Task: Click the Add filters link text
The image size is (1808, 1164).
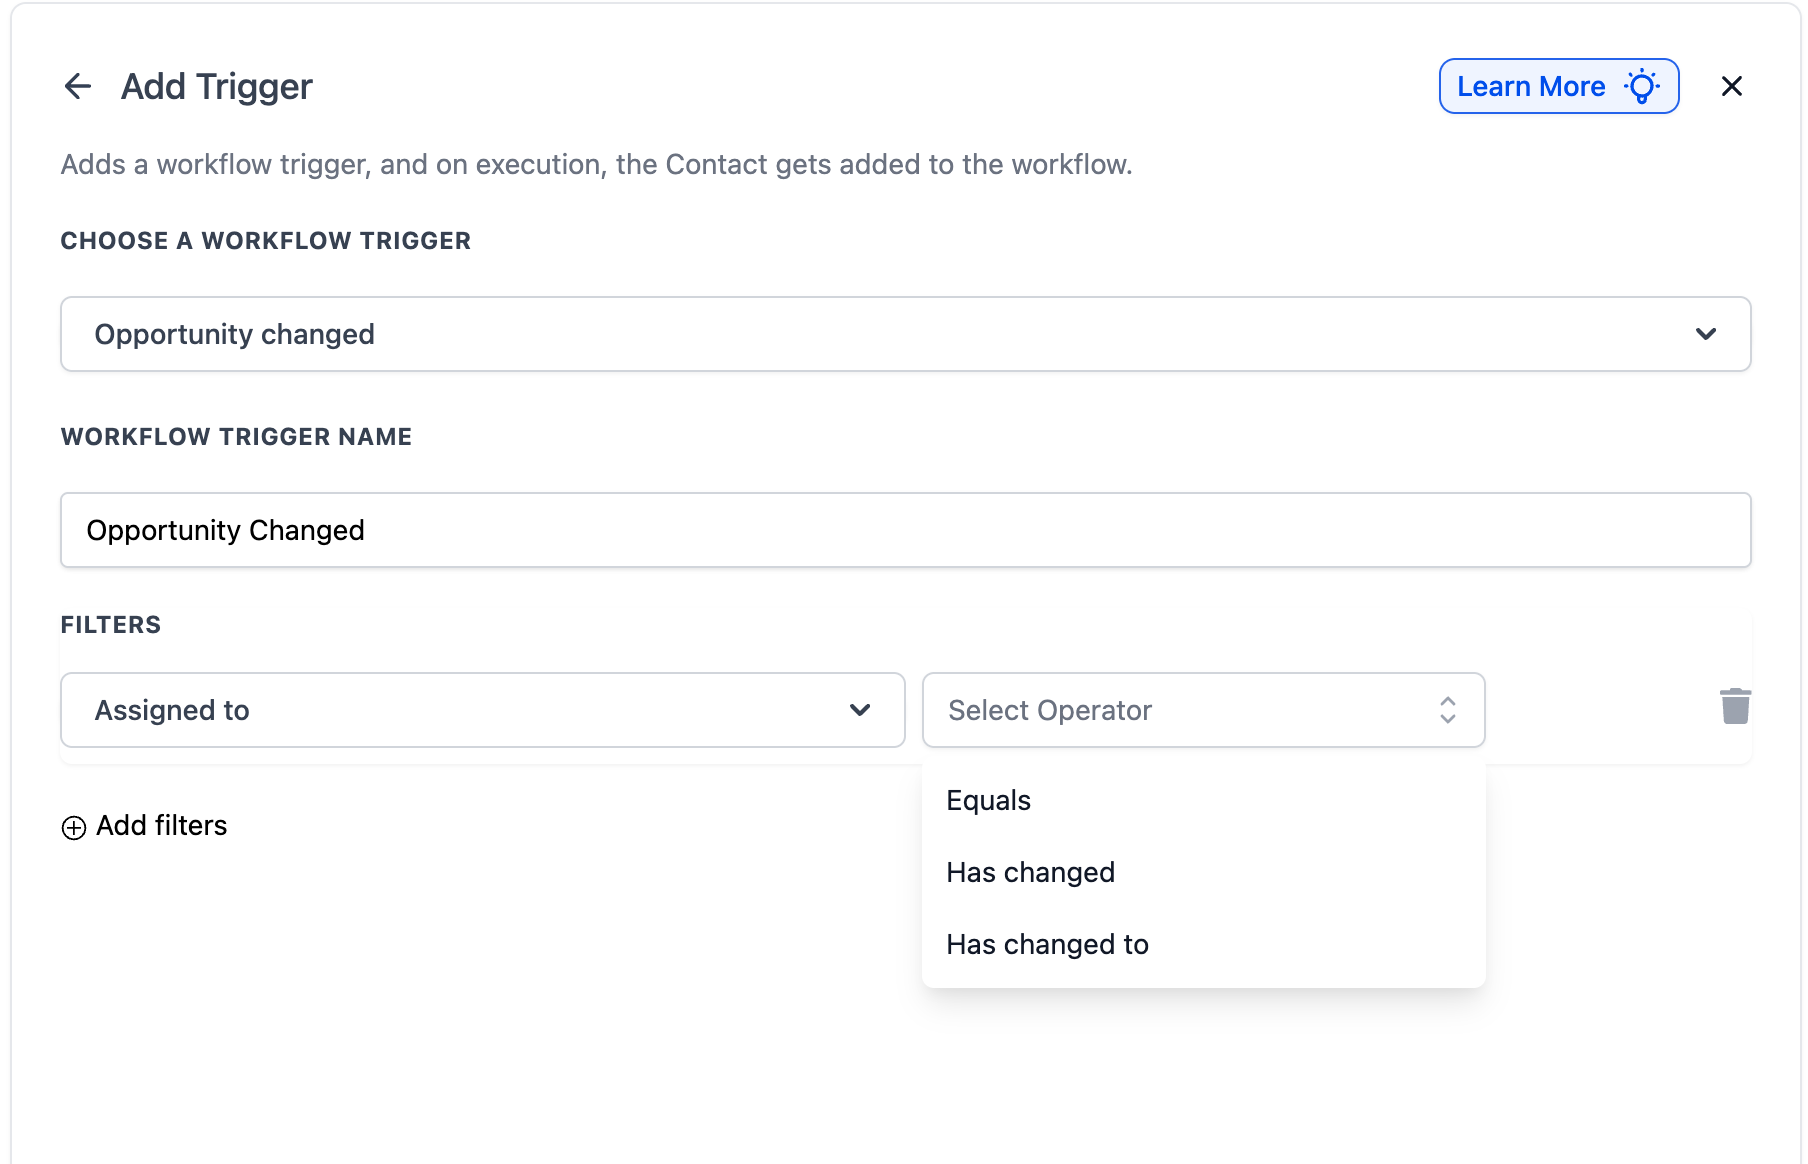Action: [x=162, y=826]
